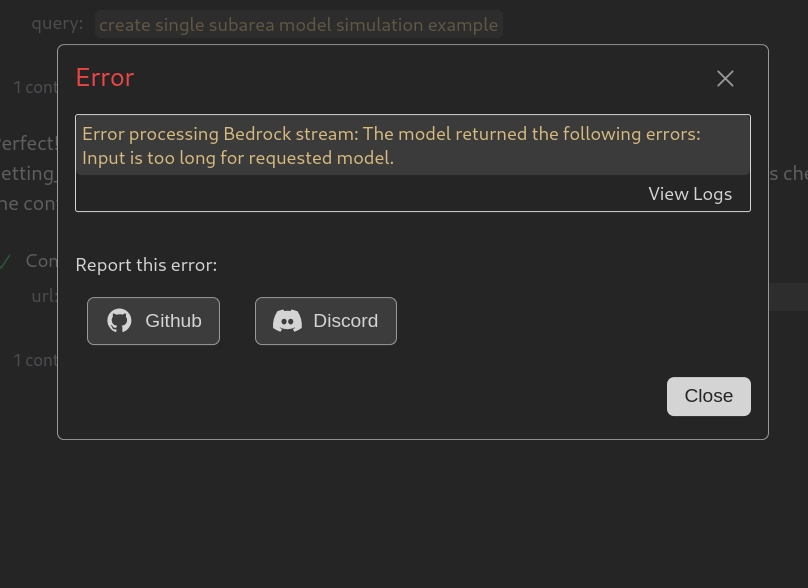Report the error on Discord

point(325,320)
